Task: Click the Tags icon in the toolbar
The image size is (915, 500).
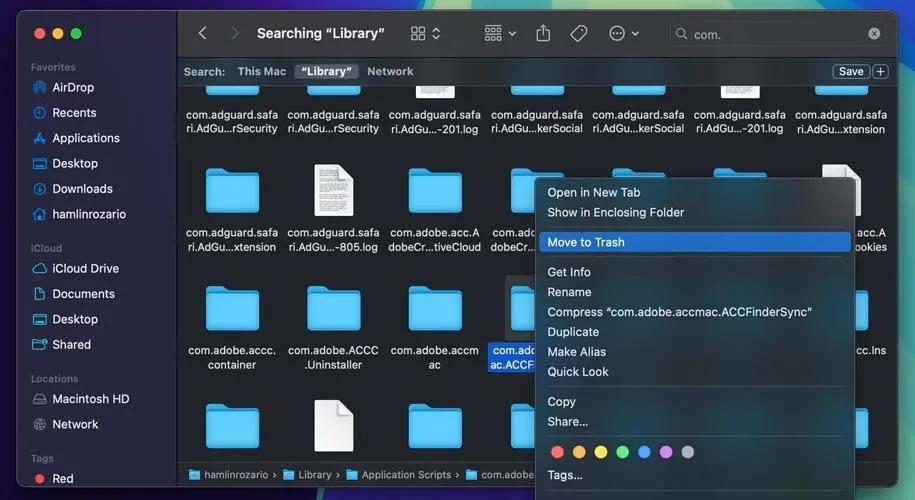Action: pos(578,34)
